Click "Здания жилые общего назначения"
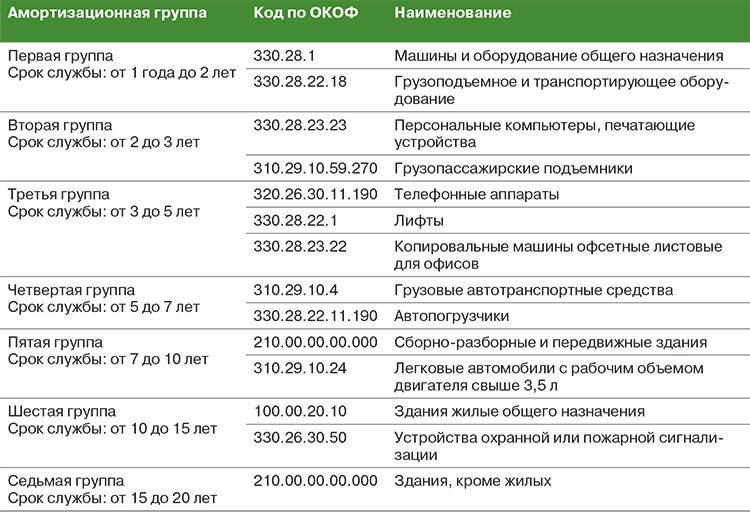This screenshot has width=750, height=514. [519, 412]
